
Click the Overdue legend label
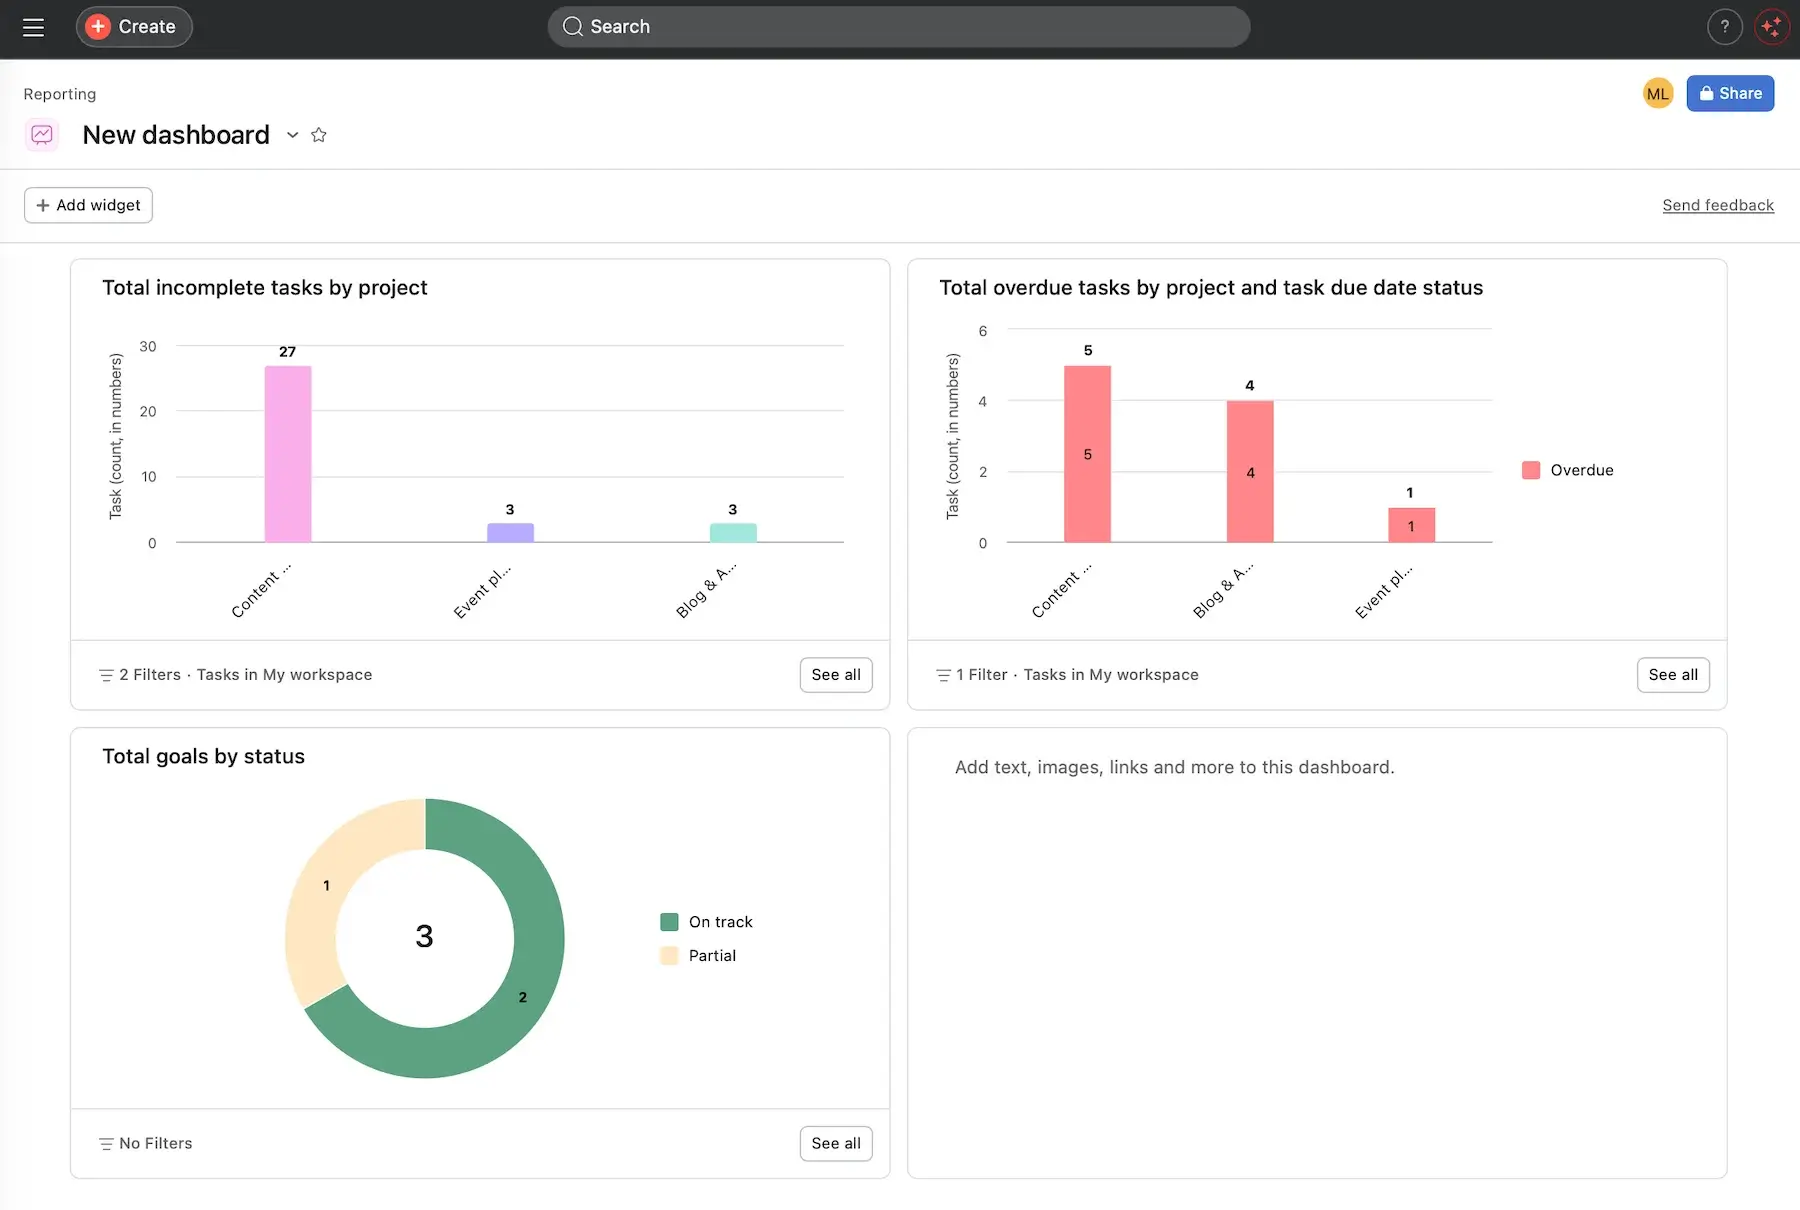(x=1582, y=470)
